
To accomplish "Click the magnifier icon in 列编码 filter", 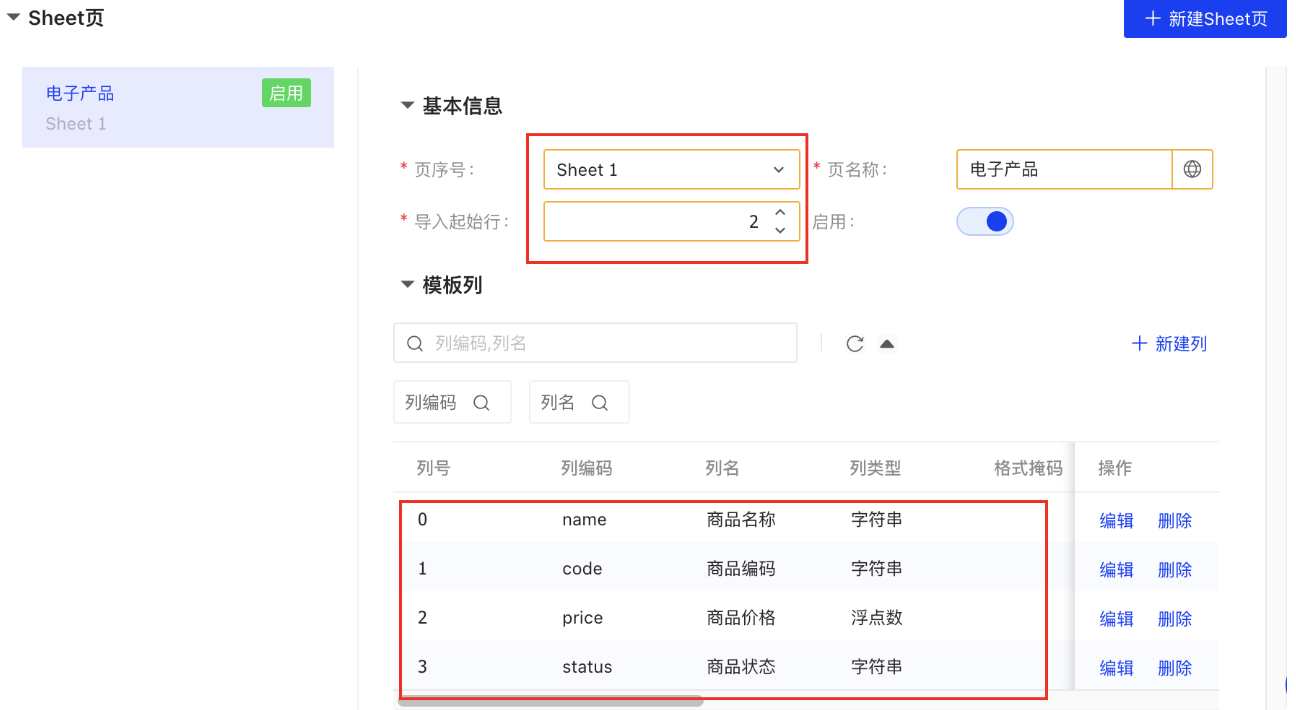I will [x=481, y=403].
